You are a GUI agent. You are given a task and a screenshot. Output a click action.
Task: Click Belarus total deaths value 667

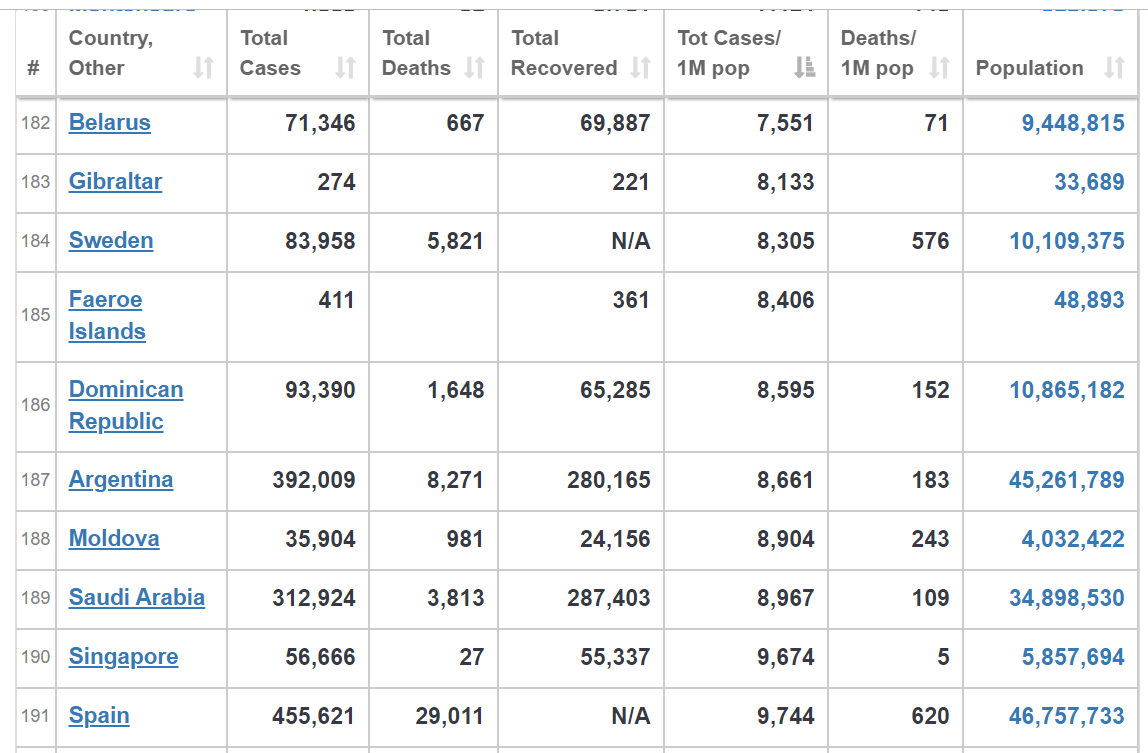coord(465,123)
